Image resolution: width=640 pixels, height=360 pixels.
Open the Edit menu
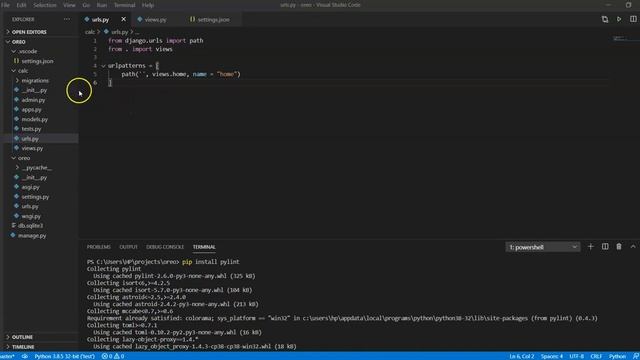coord(21,5)
